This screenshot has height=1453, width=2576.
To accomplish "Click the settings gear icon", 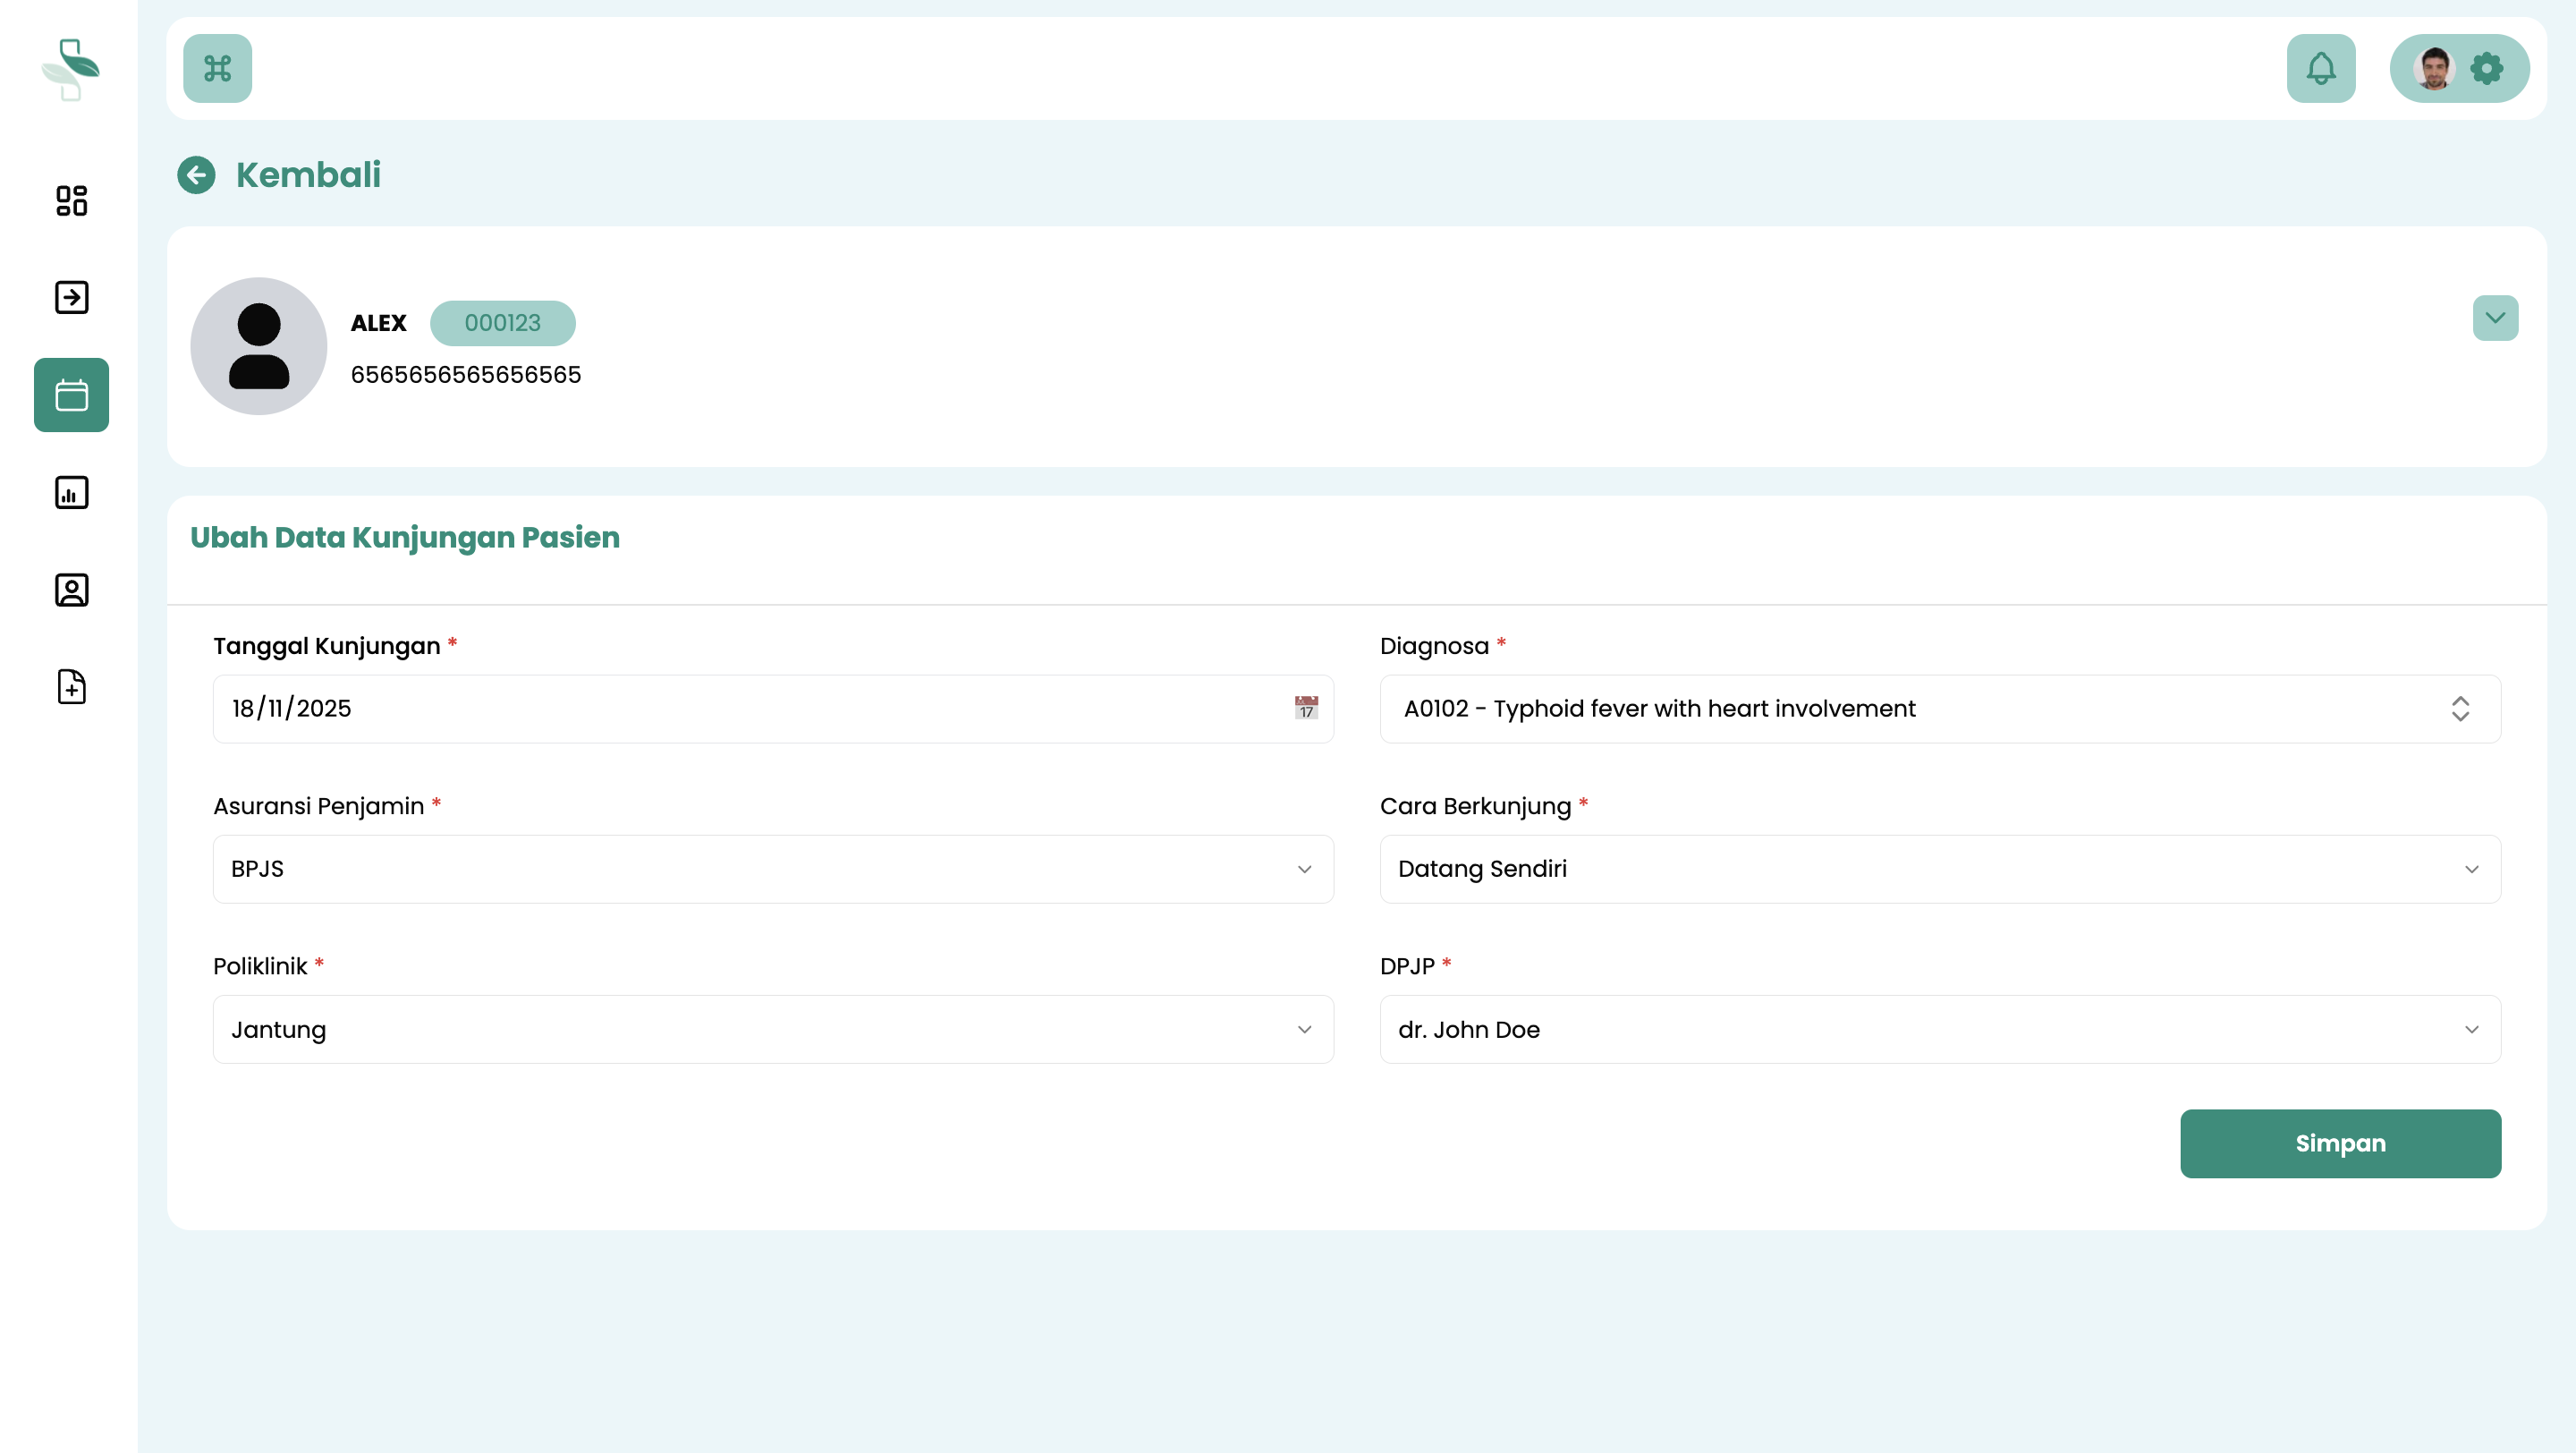I will pyautogui.click(x=2486, y=68).
